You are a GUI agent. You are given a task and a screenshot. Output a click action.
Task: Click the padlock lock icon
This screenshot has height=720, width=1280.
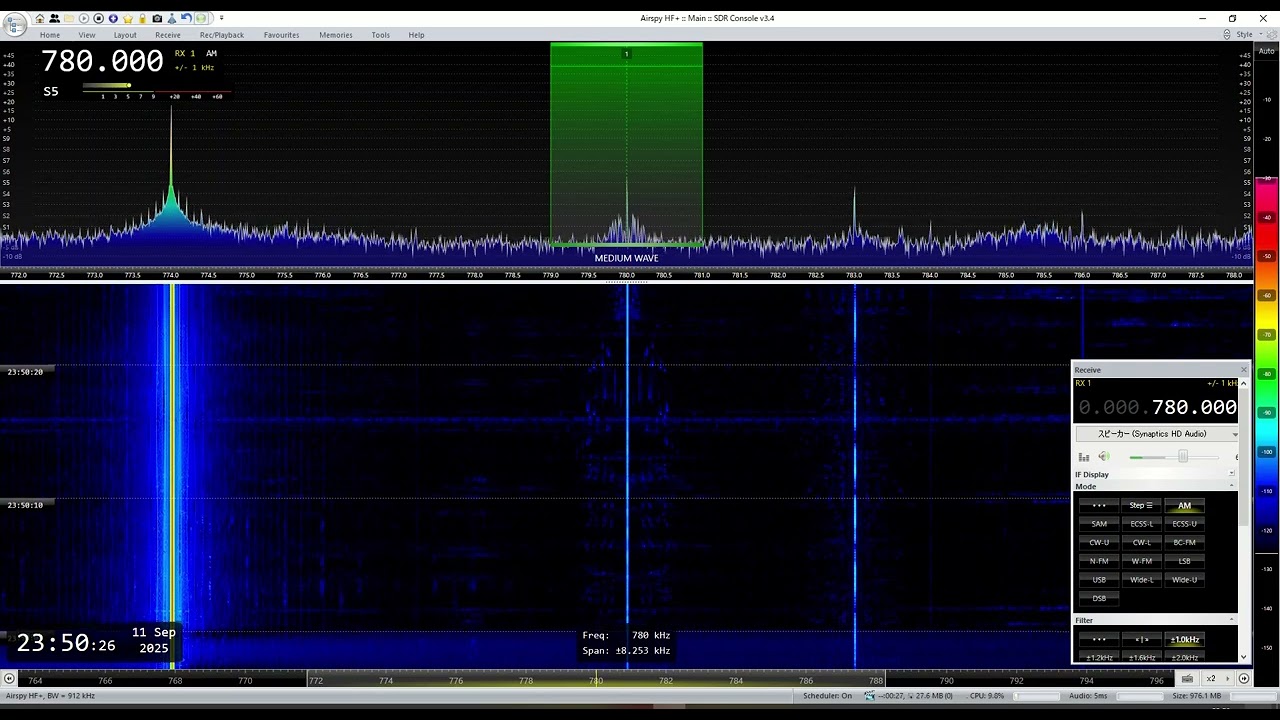coord(142,18)
